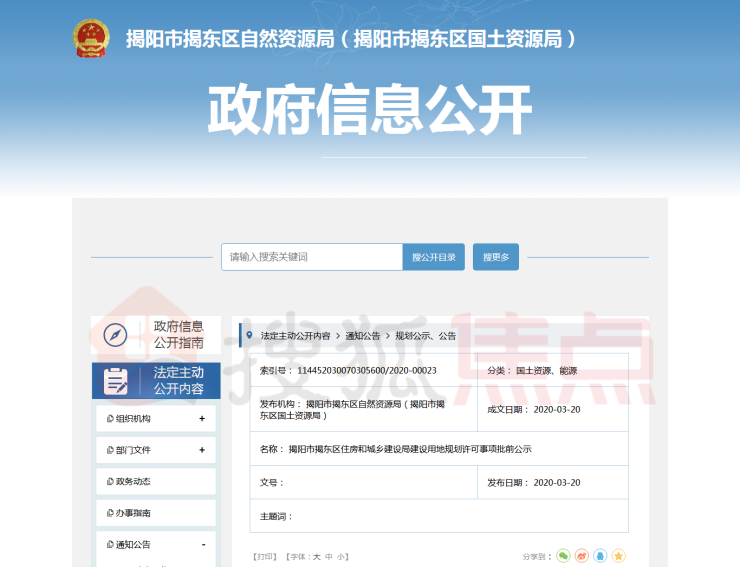This screenshot has width=740, height=567.
Task: Set font size to 大 (large)
Action: tap(317, 556)
